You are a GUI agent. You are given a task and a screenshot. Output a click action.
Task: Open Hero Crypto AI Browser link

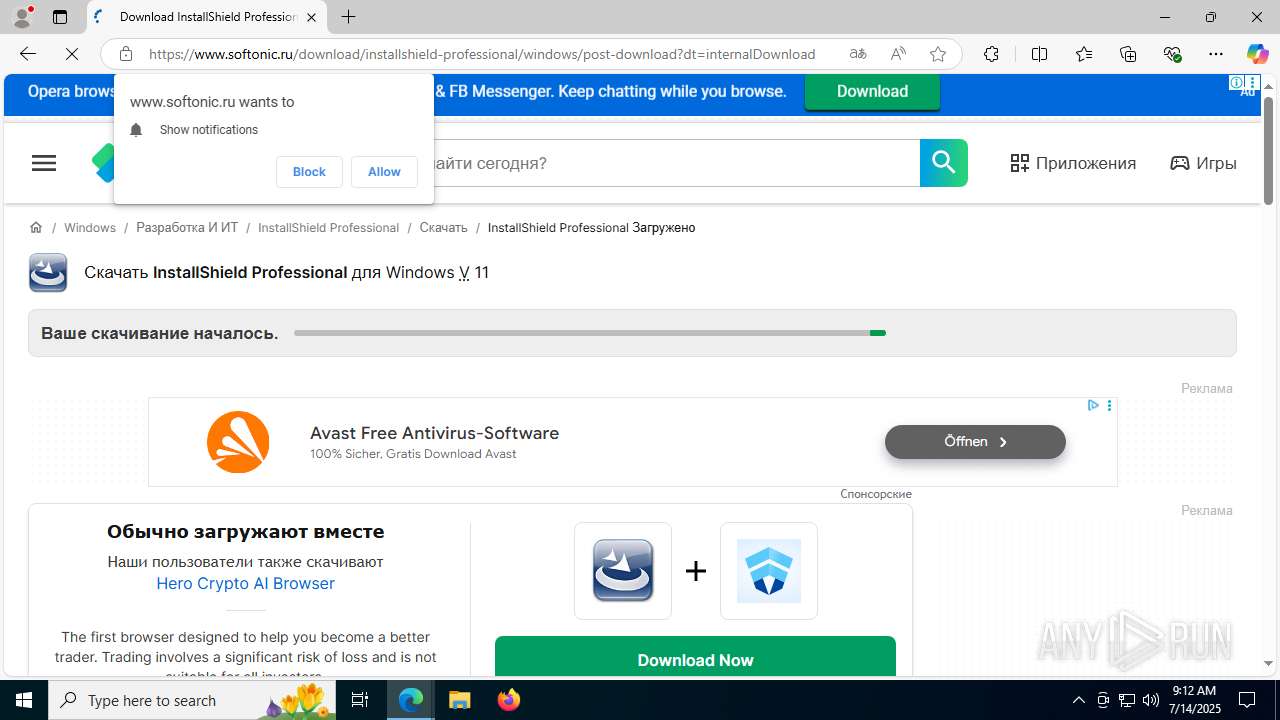[245, 584]
